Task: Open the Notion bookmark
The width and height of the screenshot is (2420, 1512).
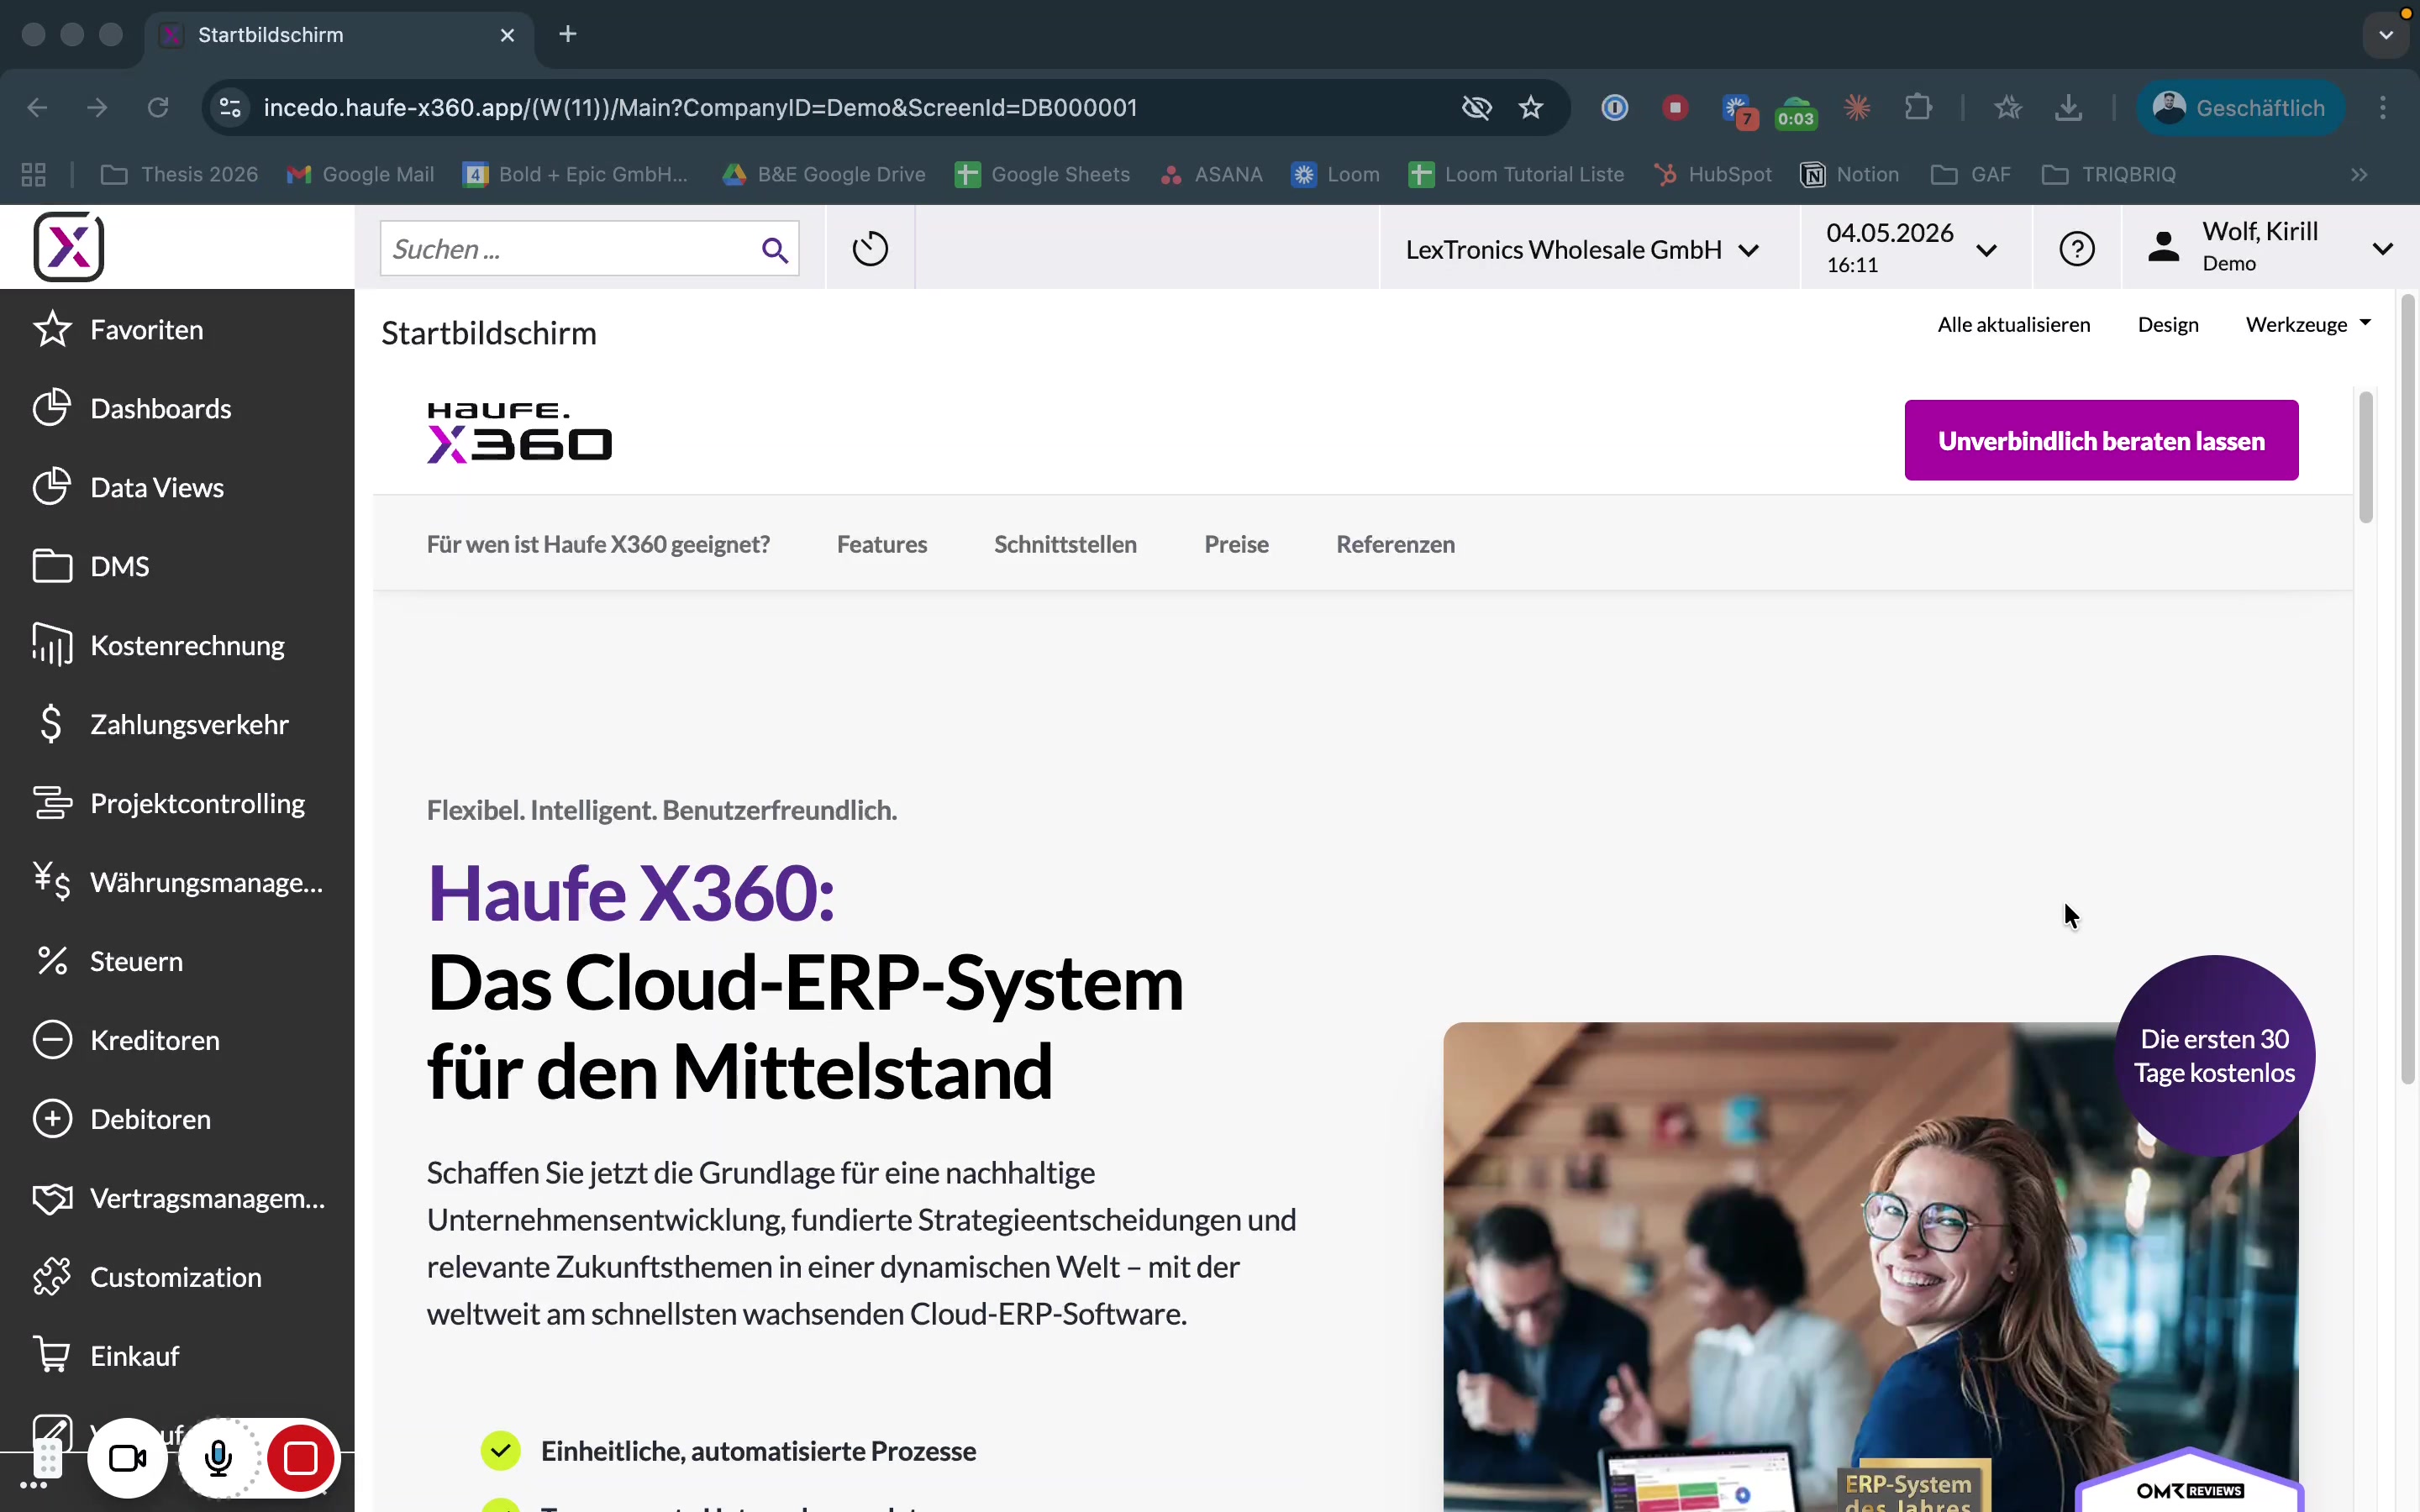Action: [x=1850, y=174]
